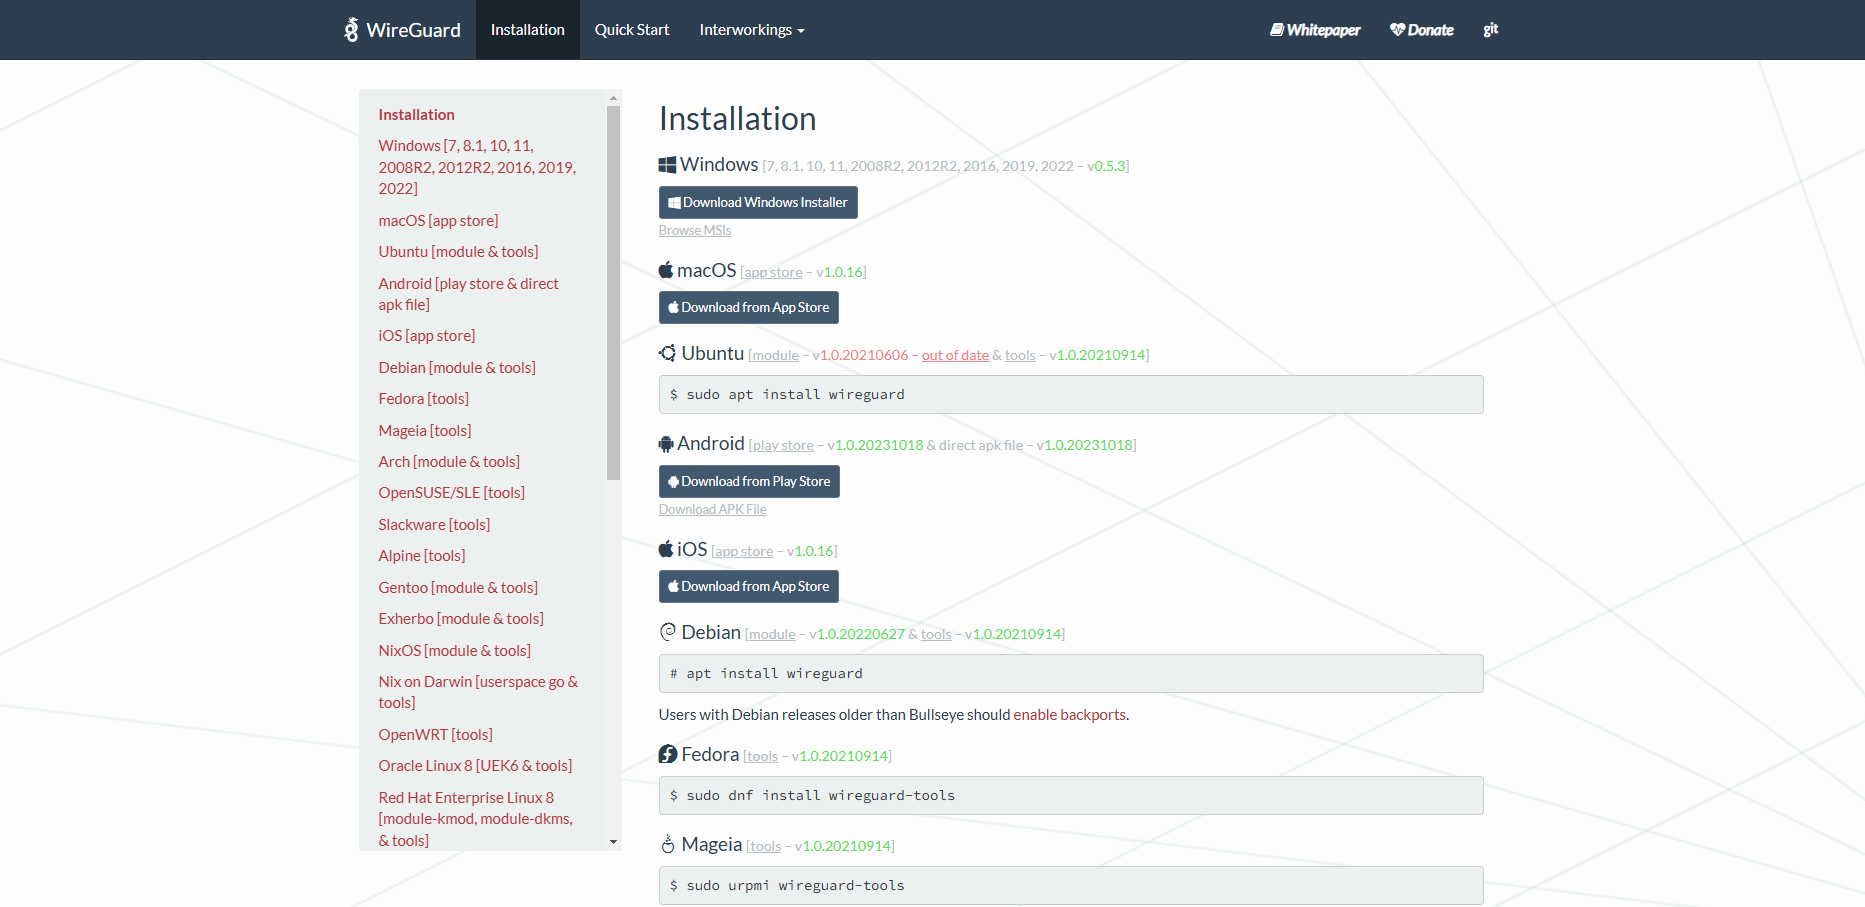
Task: Jump to Alpine [tools] in sidebar
Action: pyautogui.click(x=422, y=556)
